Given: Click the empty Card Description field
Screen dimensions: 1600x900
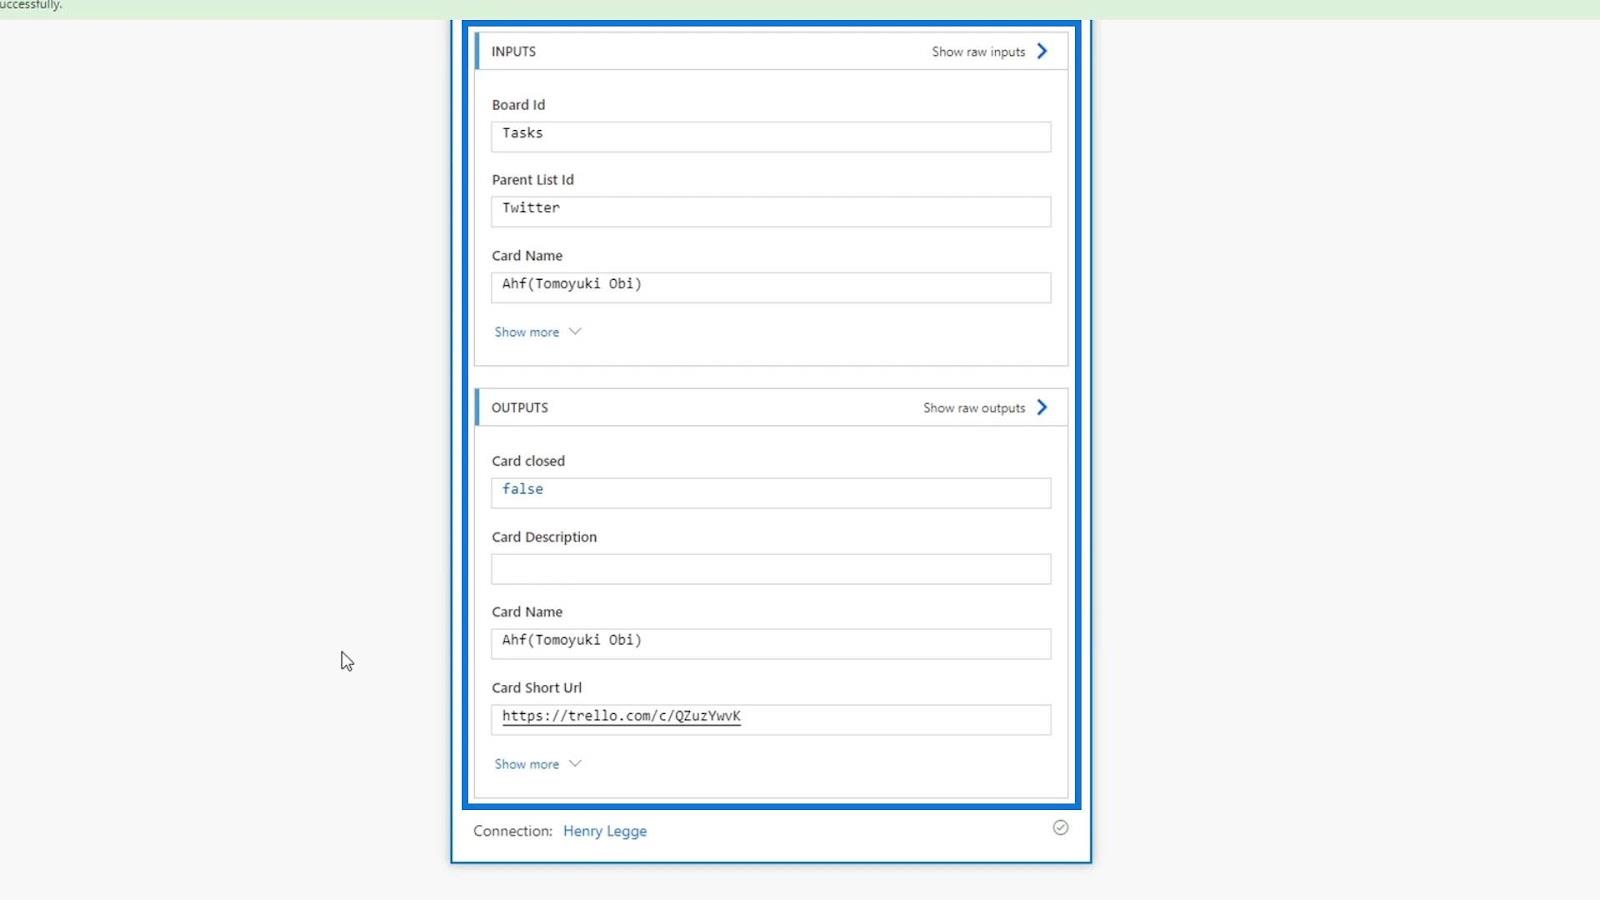Looking at the screenshot, I should (771, 569).
